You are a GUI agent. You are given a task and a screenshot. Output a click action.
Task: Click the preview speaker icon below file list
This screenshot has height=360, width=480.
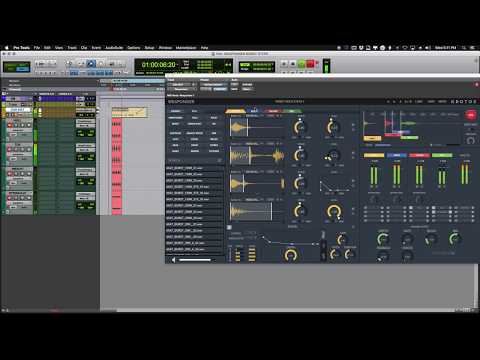(173, 260)
